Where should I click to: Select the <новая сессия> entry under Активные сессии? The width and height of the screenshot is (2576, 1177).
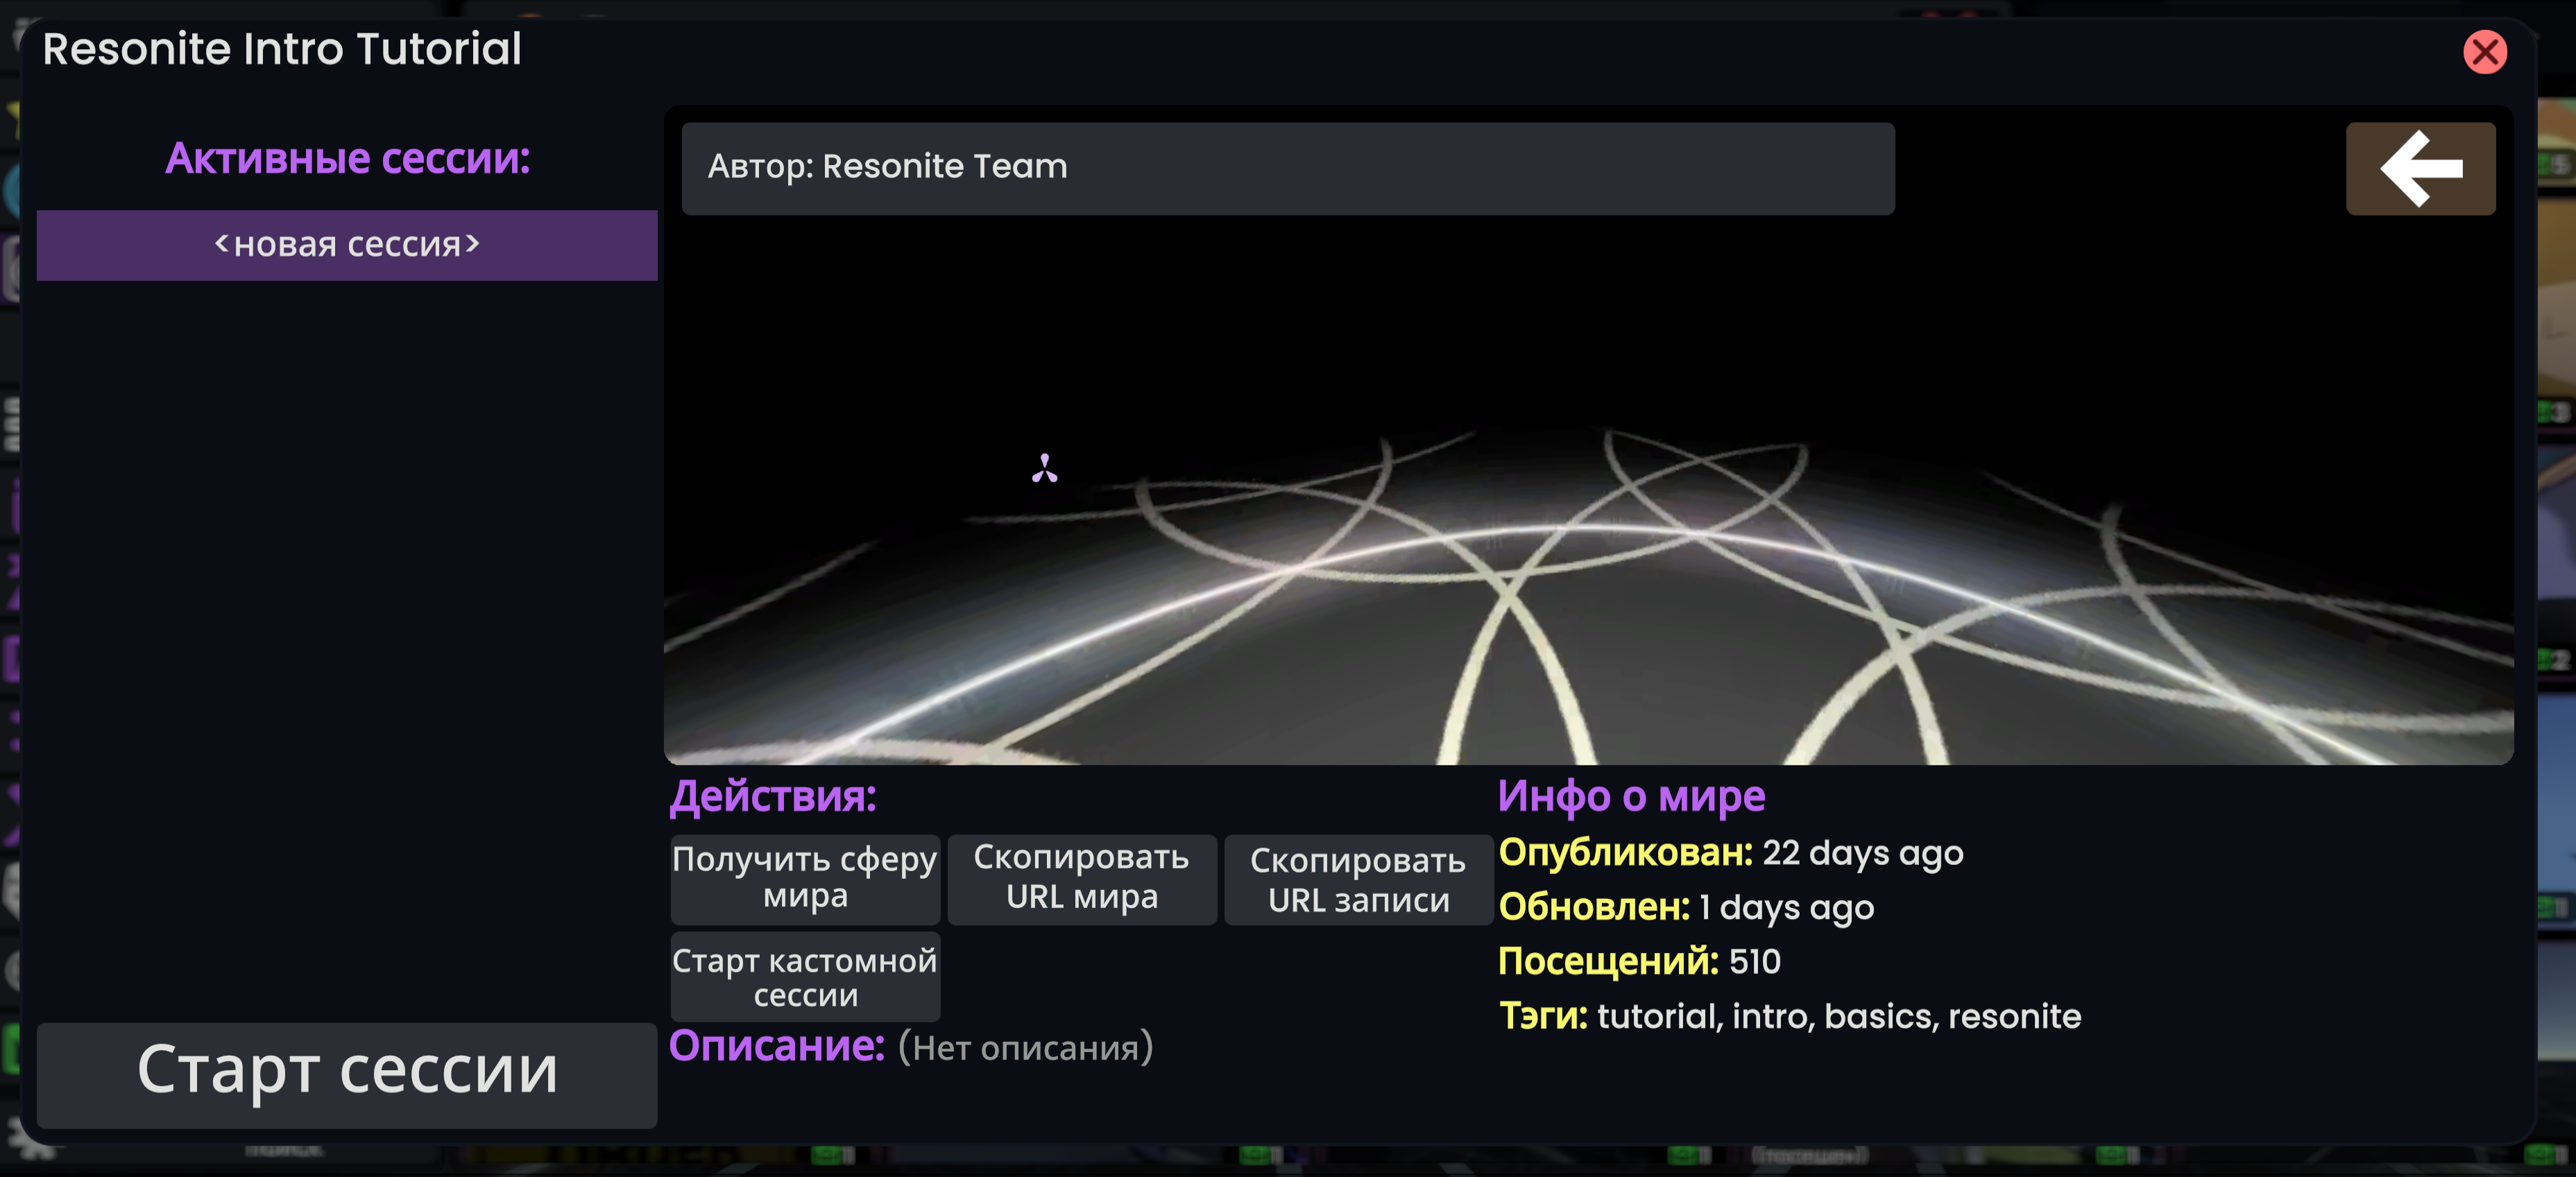pos(346,245)
